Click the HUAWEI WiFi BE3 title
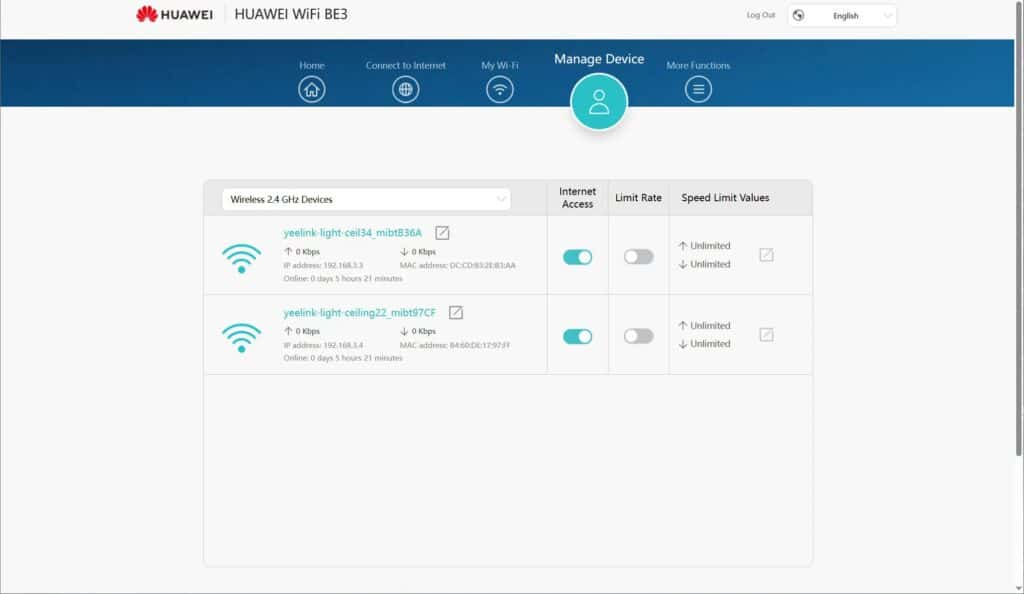This screenshot has height=594, width=1024. [291, 14]
